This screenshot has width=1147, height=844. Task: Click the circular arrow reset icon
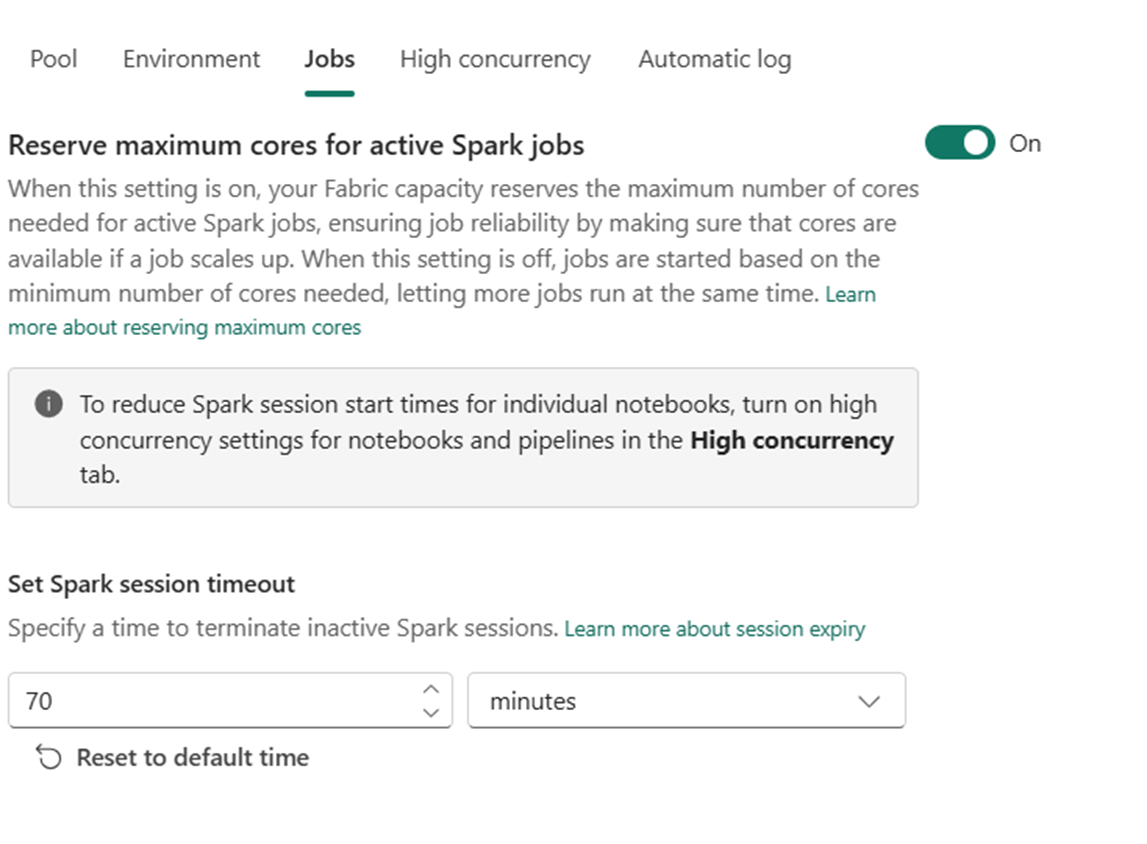pyautogui.click(x=49, y=758)
